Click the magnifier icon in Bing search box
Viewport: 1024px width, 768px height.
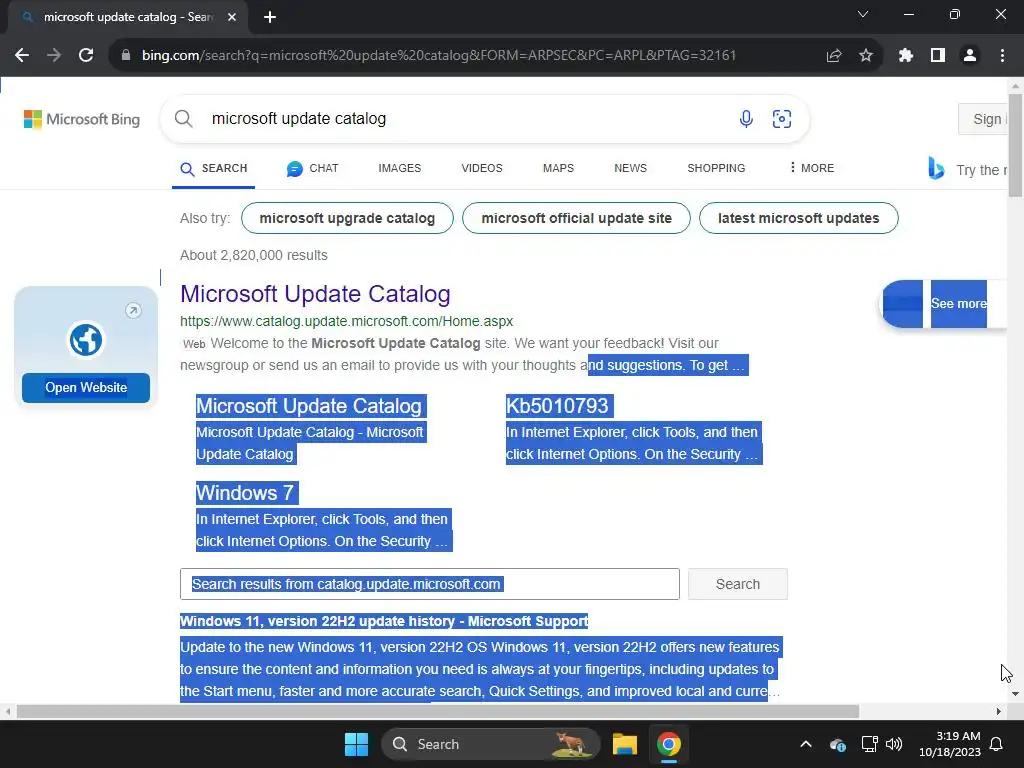pyautogui.click(x=184, y=119)
